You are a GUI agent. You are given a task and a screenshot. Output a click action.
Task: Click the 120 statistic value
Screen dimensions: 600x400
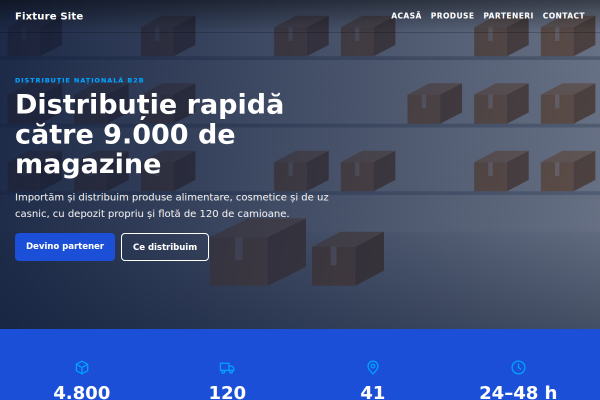click(x=227, y=392)
